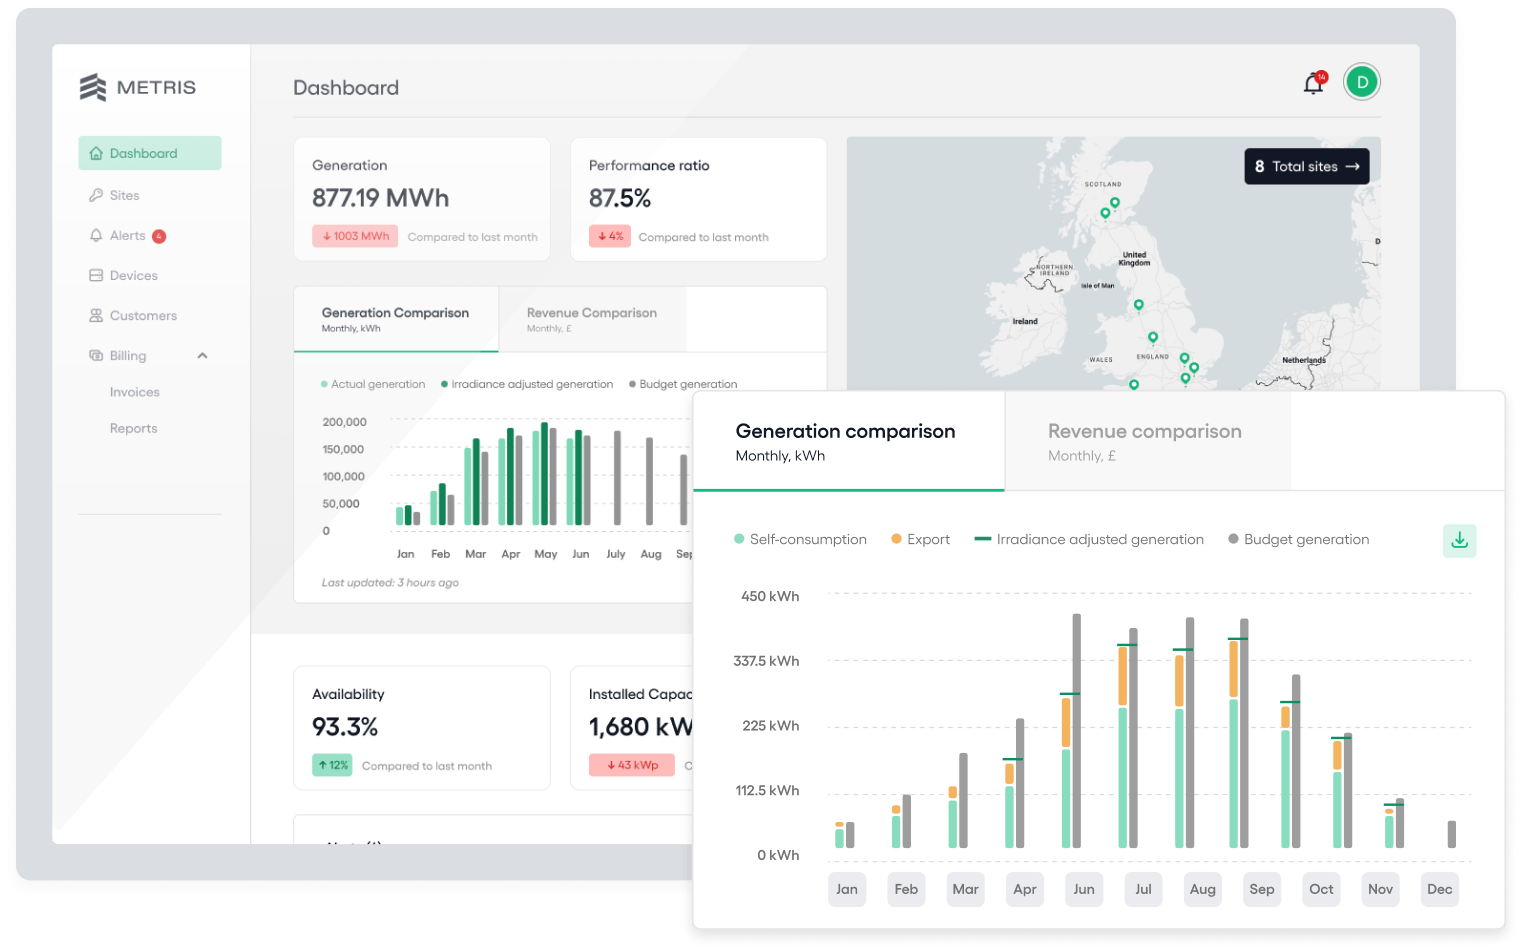Collapse the Billing submenu chevron
The width and height of the screenshot is (1520, 950).
pos(202,355)
